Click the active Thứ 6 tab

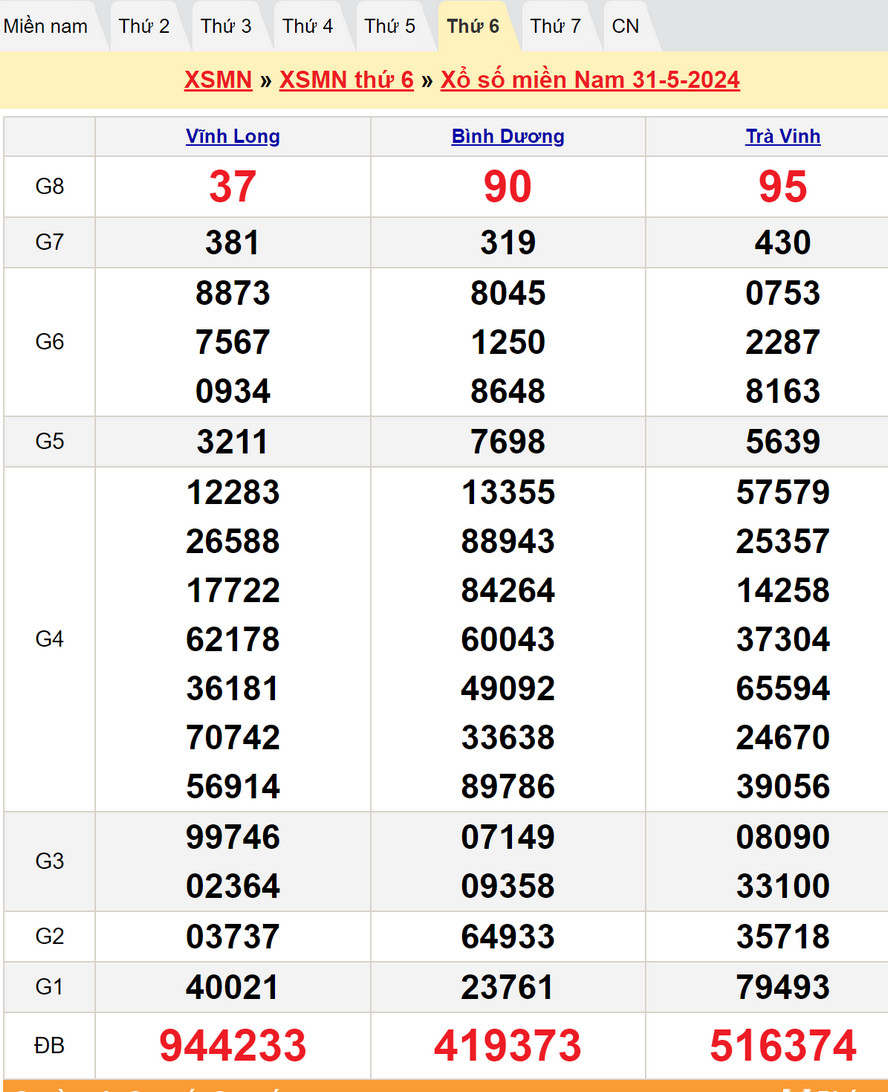[473, 26]
